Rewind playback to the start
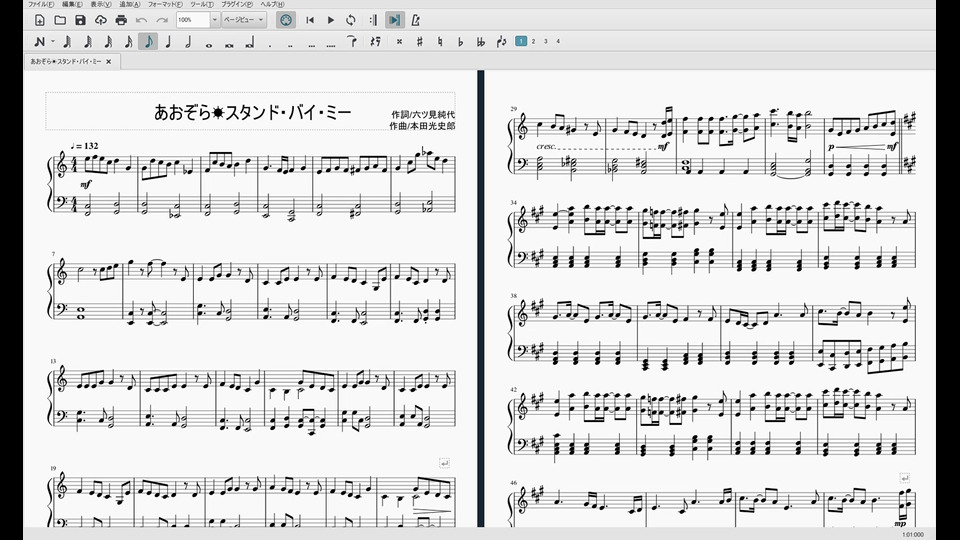The image size is (960, 540). (x=310, y=20)
